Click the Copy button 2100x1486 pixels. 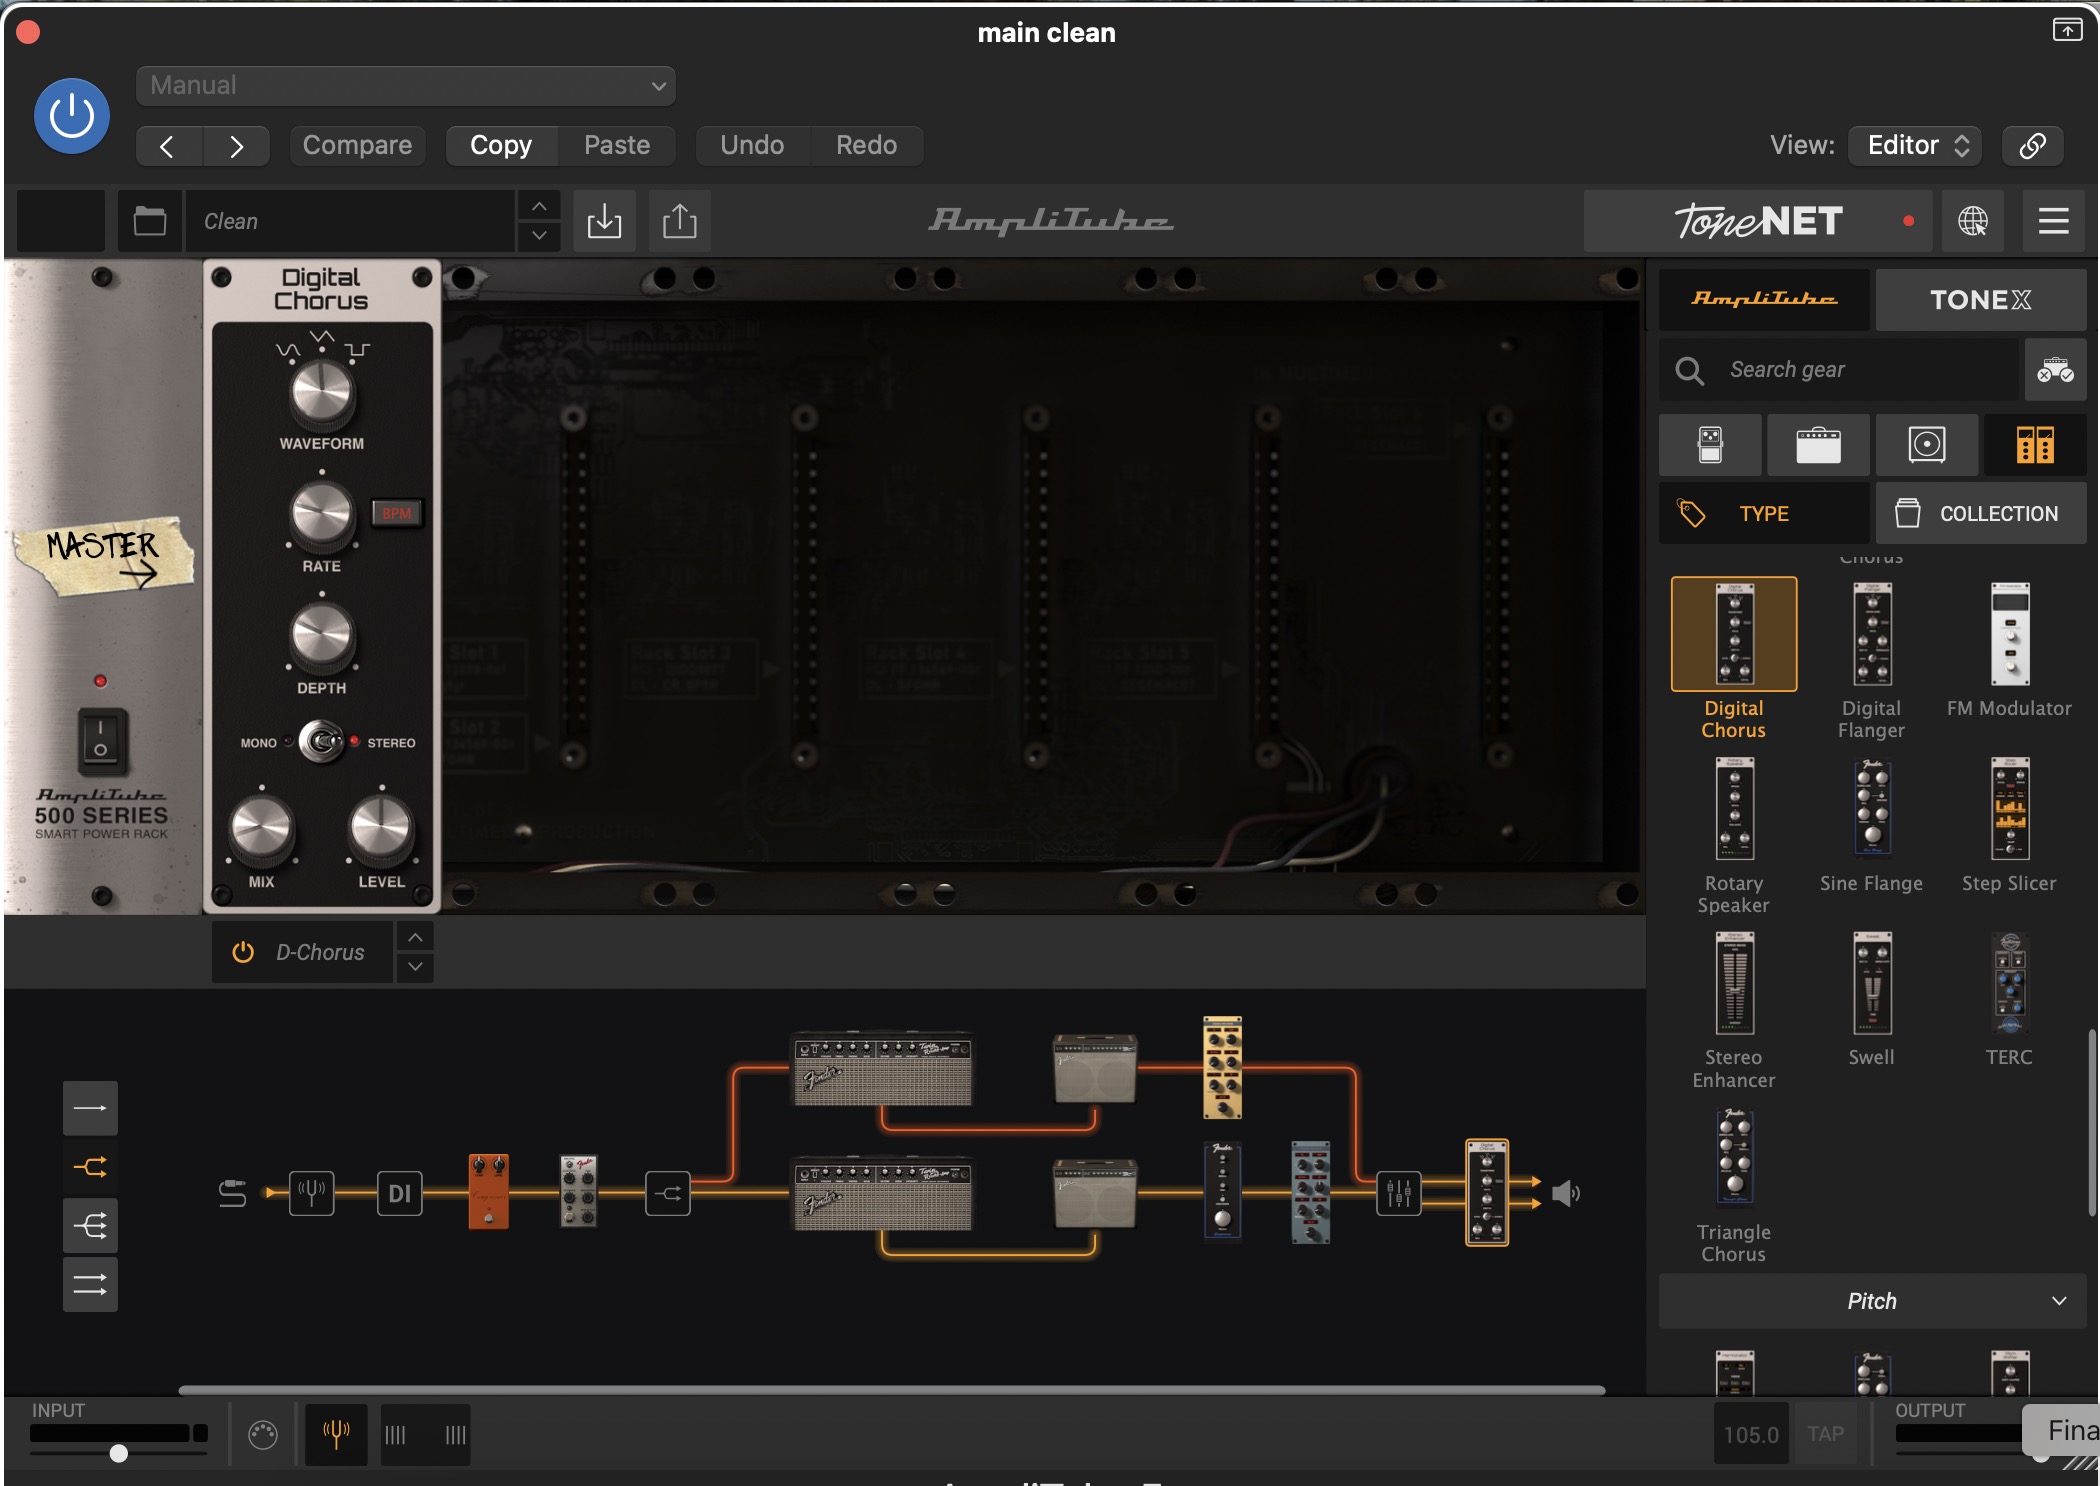pos(501,146)
